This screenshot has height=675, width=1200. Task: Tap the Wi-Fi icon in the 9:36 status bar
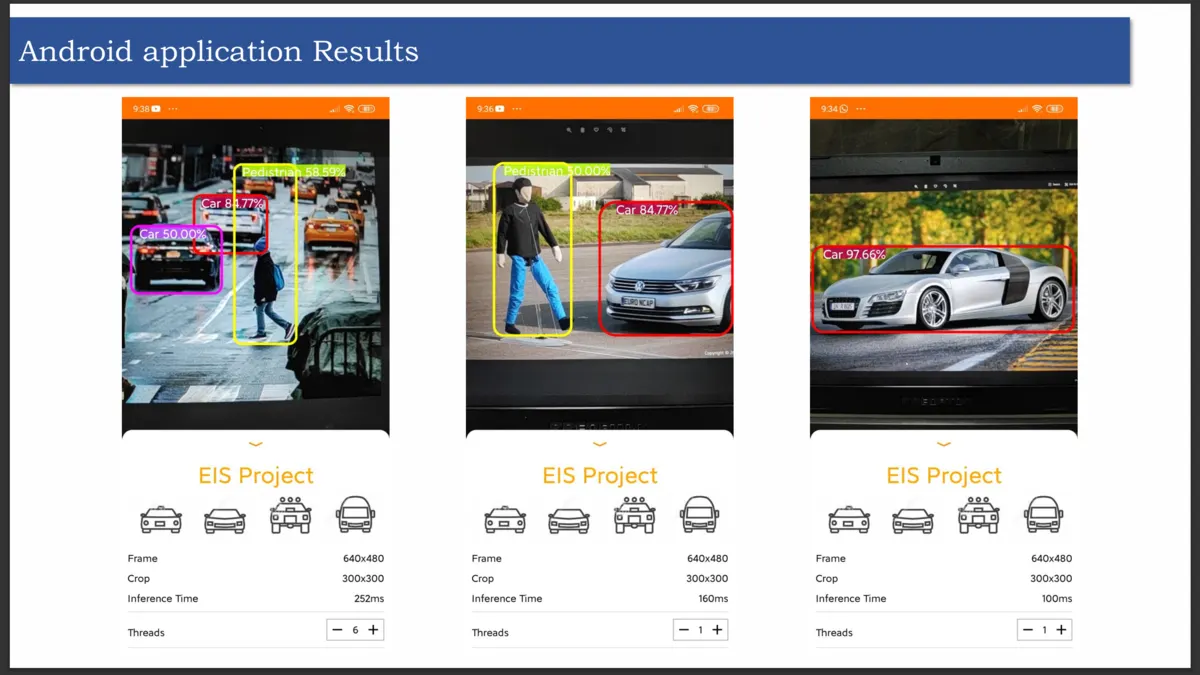(693, 108)
